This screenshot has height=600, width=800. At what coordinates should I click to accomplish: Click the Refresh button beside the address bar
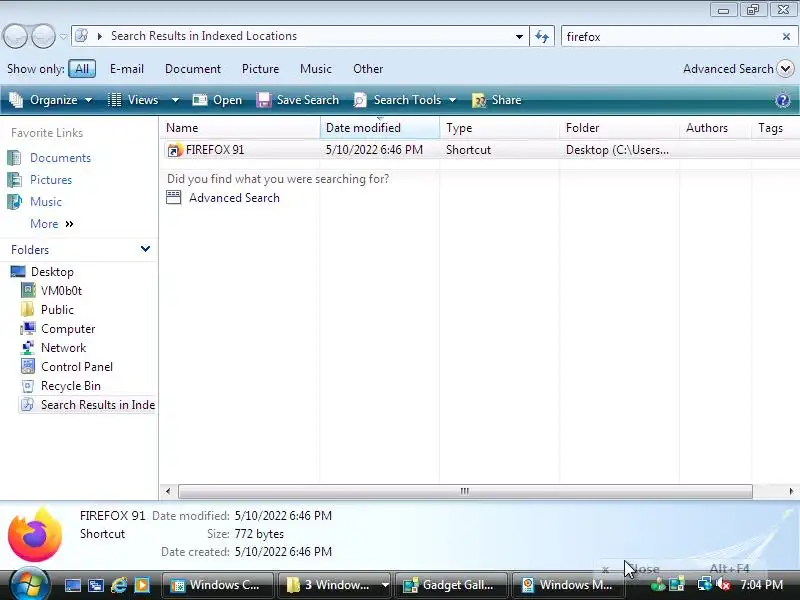pyautogui.click(x=542, y=37)
